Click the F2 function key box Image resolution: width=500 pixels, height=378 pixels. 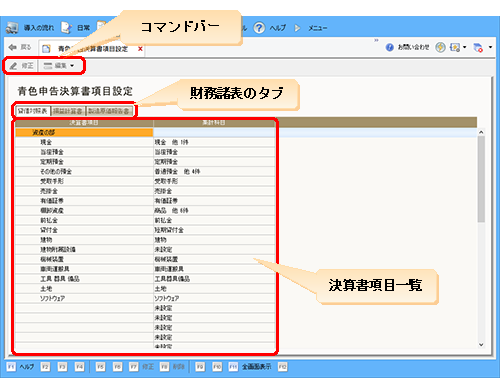[45, 367]
